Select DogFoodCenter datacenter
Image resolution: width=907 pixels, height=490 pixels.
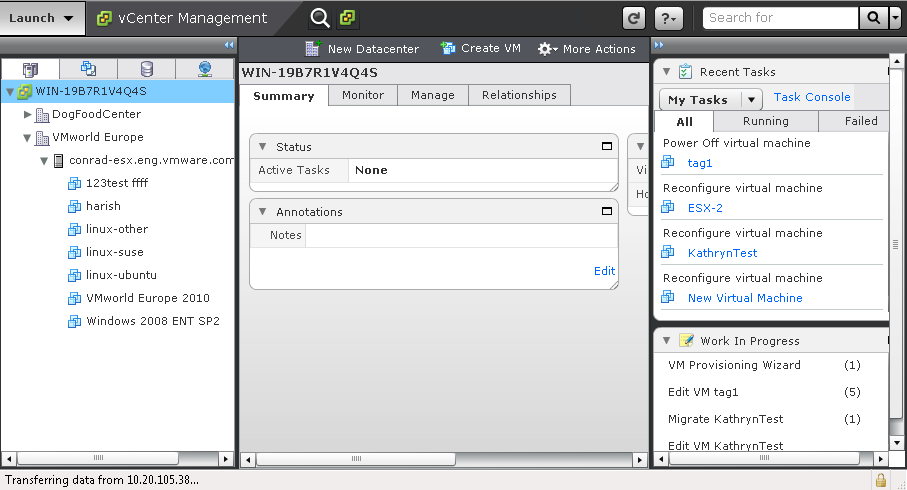[x=96, y=115]
